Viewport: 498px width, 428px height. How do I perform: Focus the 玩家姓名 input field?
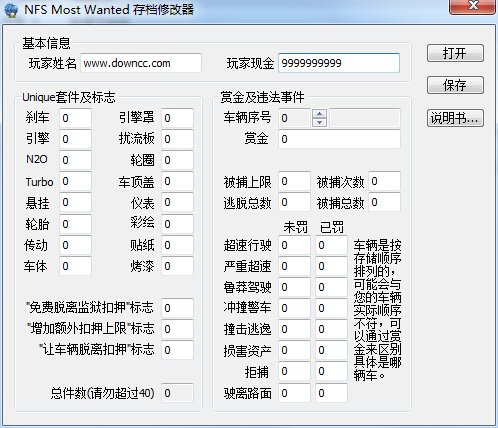click(141, 63)
